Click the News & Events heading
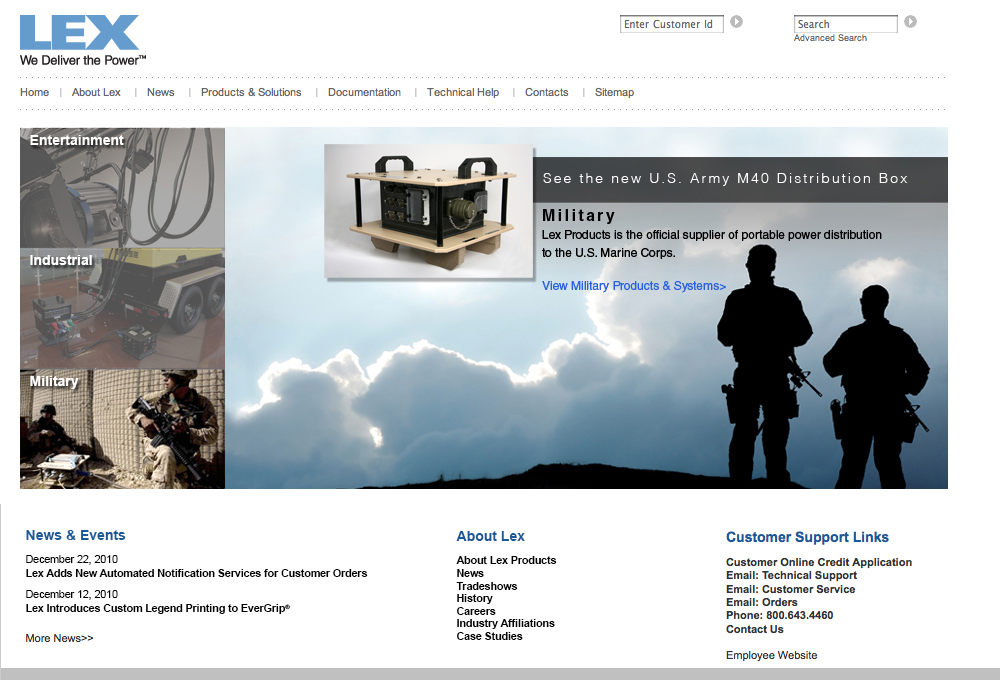This screenshot has width=1000, height=680. coord(75,535)
